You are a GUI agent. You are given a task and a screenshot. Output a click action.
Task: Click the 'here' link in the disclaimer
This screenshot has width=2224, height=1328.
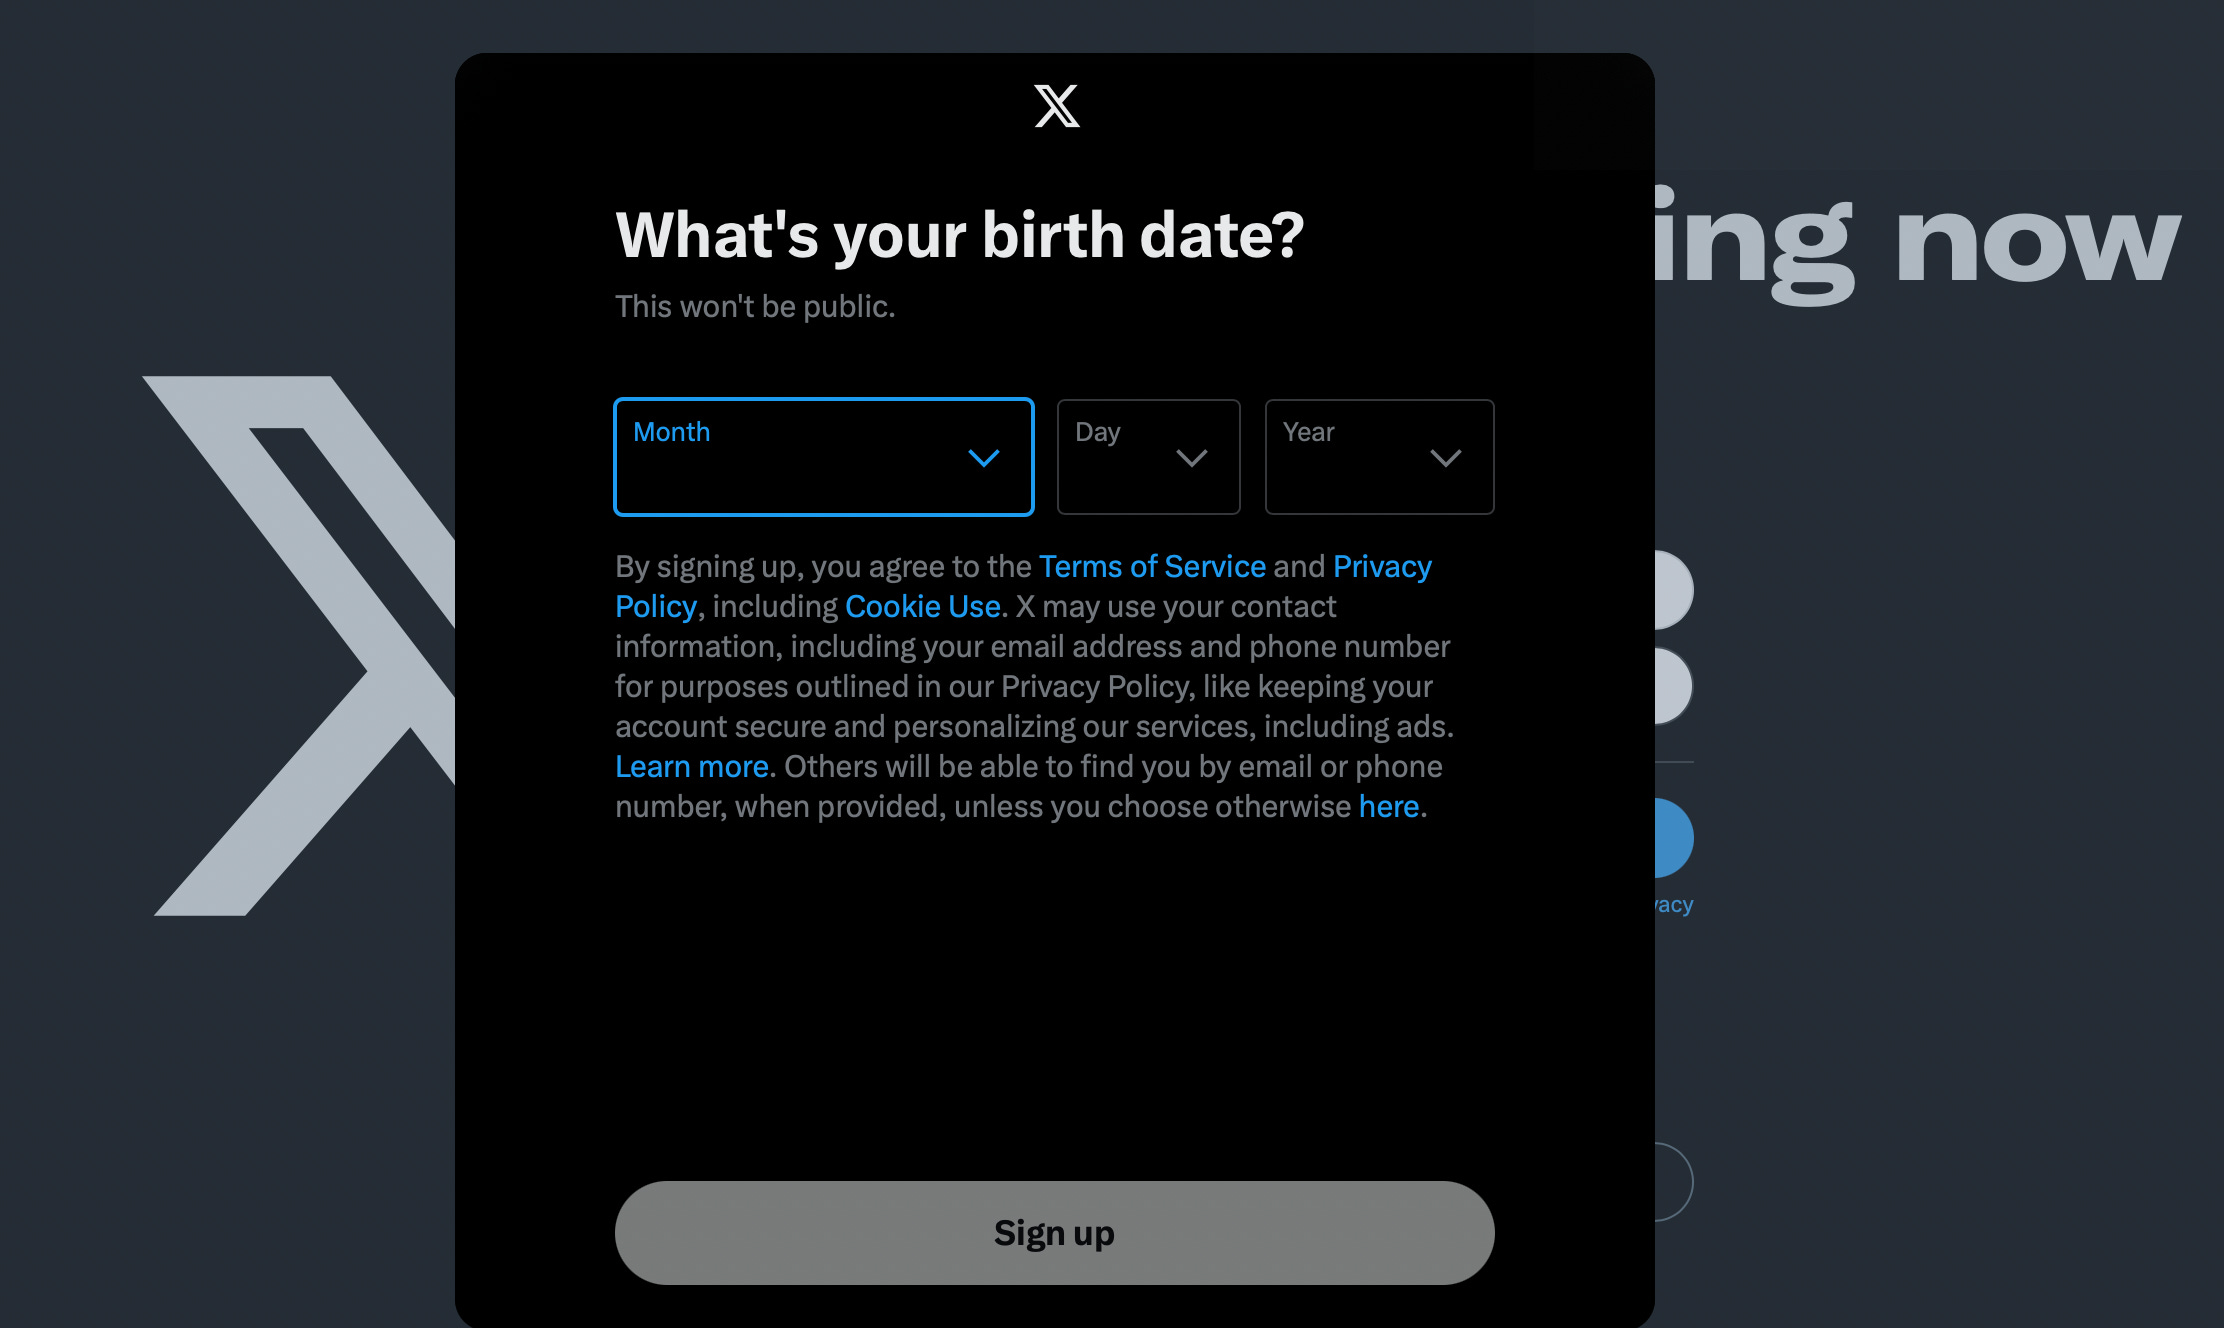click(x=1389, y=806)
